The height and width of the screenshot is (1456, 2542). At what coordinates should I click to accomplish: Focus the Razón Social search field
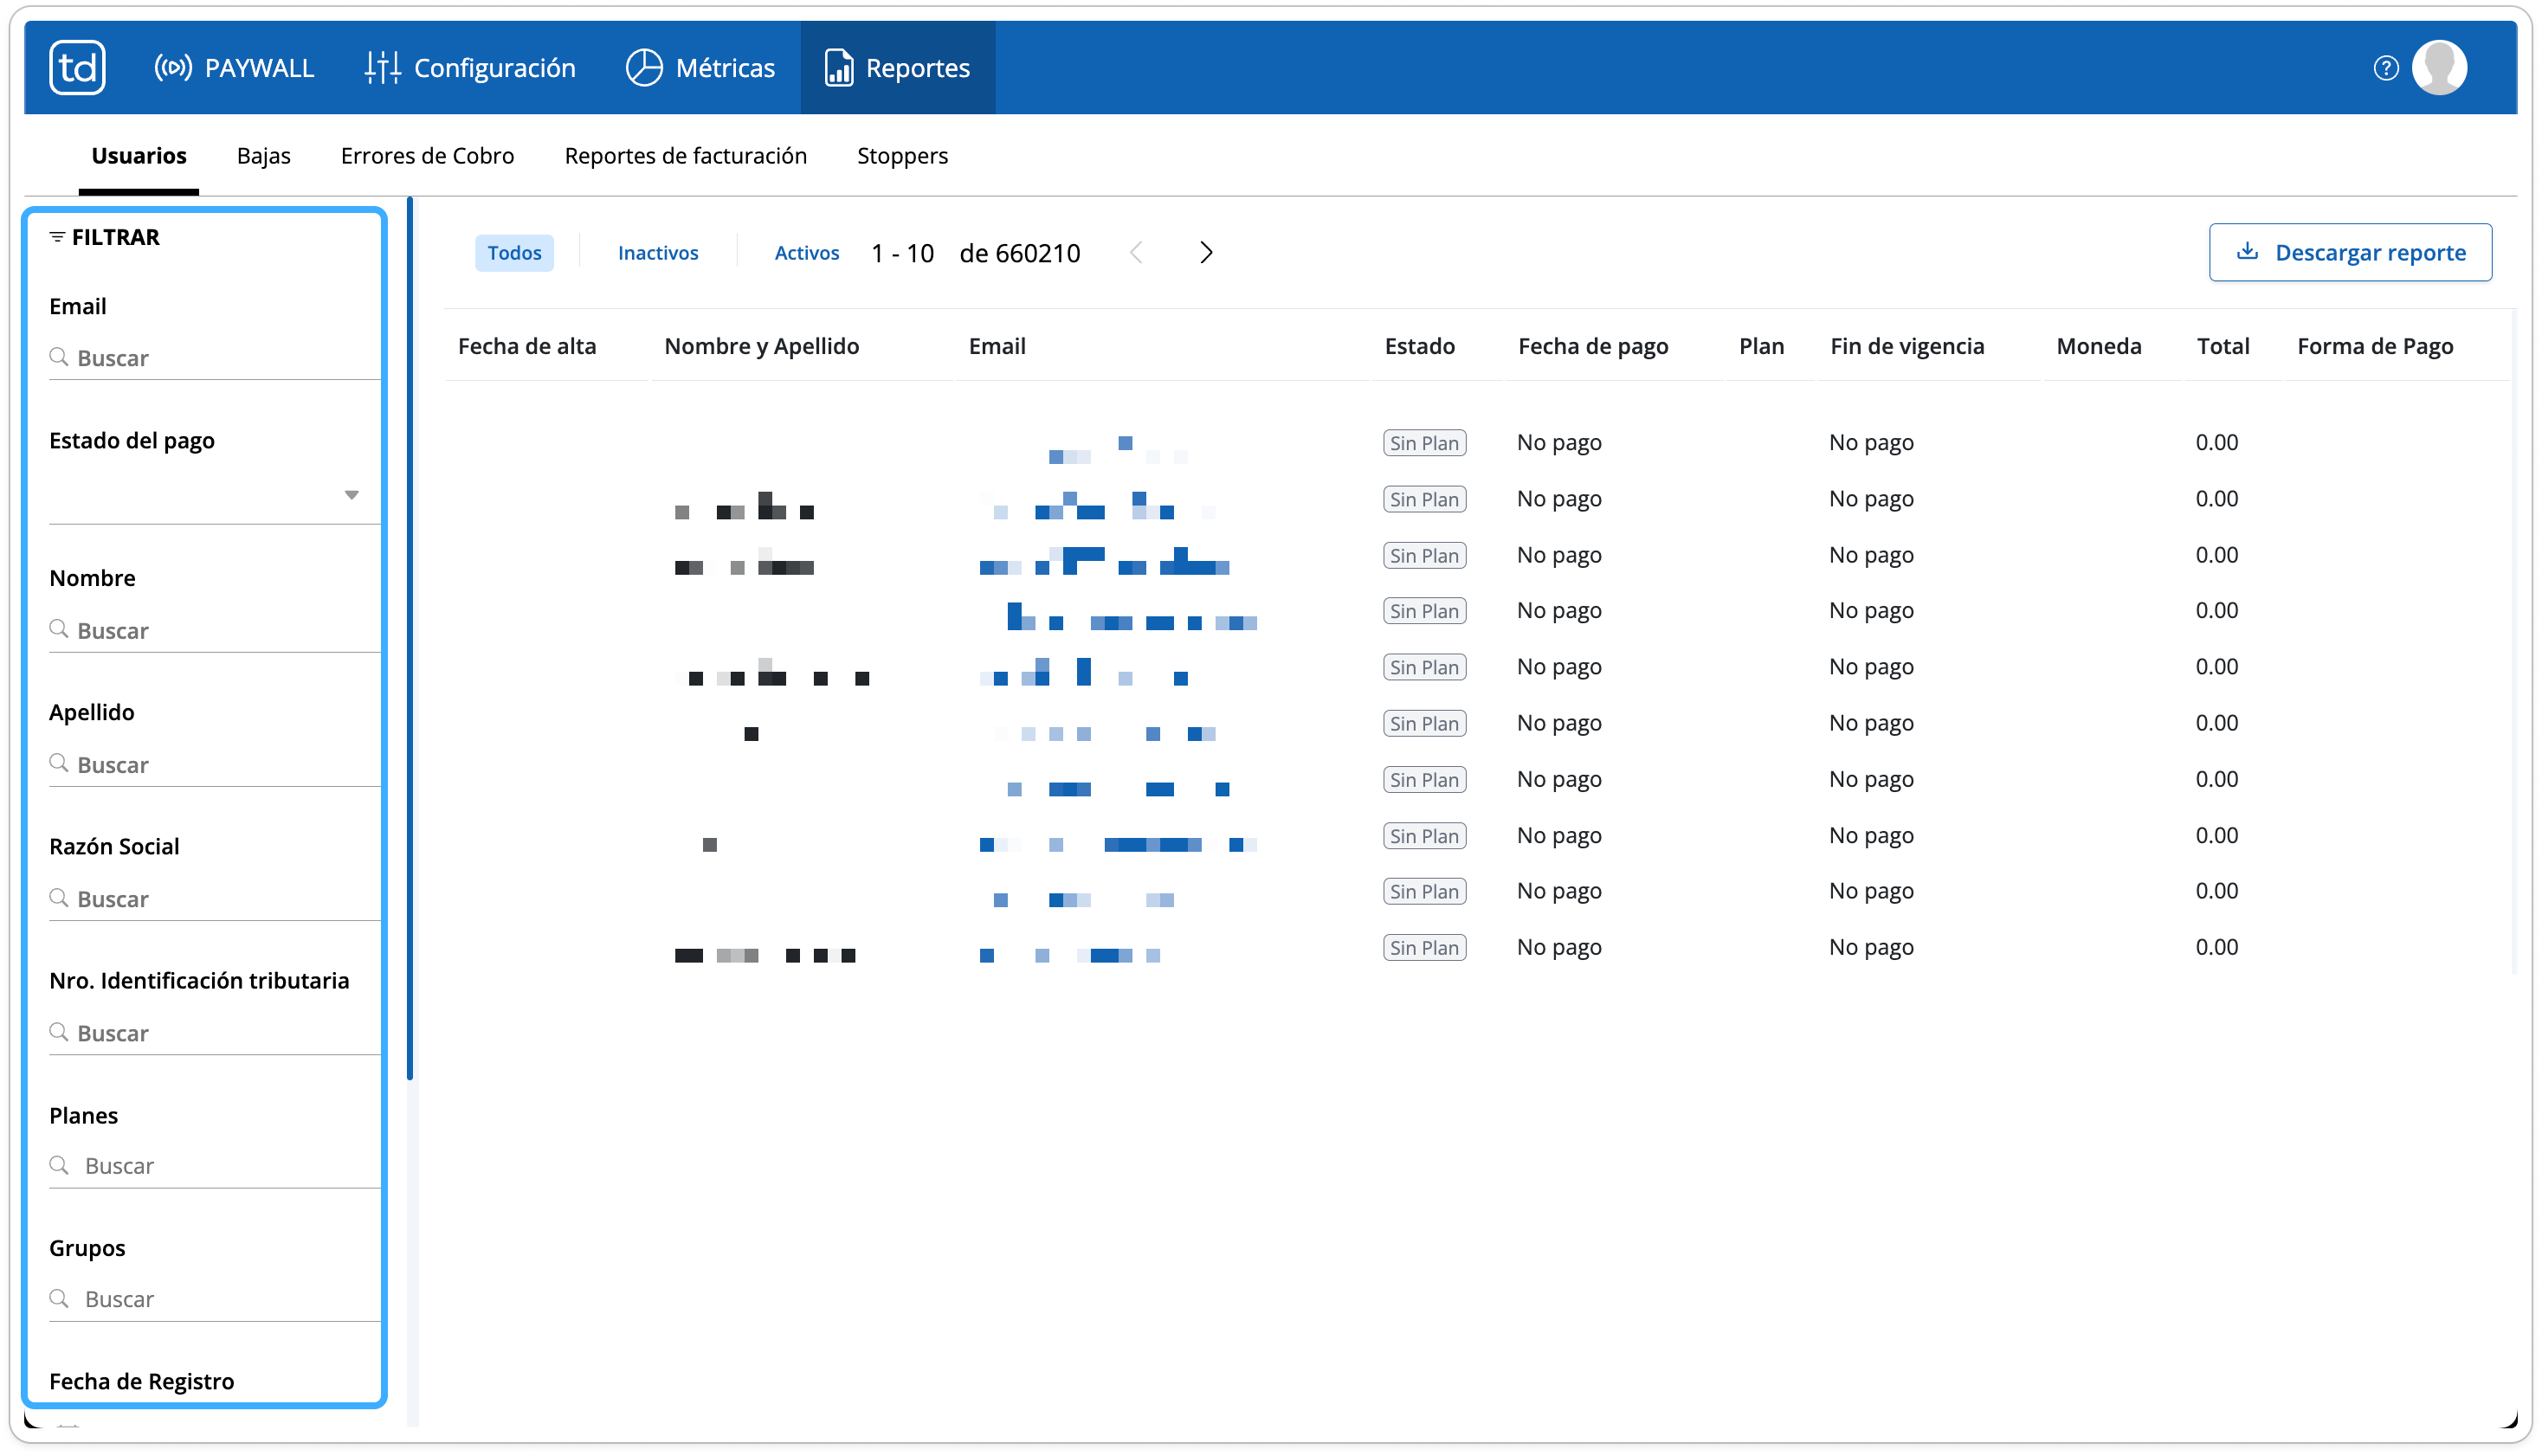coord(215,899)
